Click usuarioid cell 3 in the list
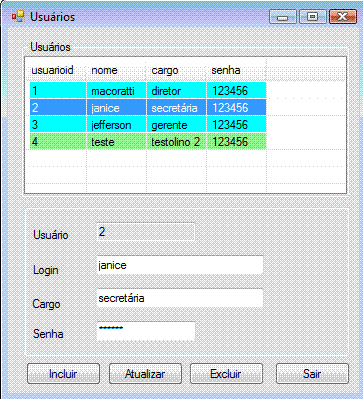Viewport: 363px width, 400px height. tap(58, 125)
